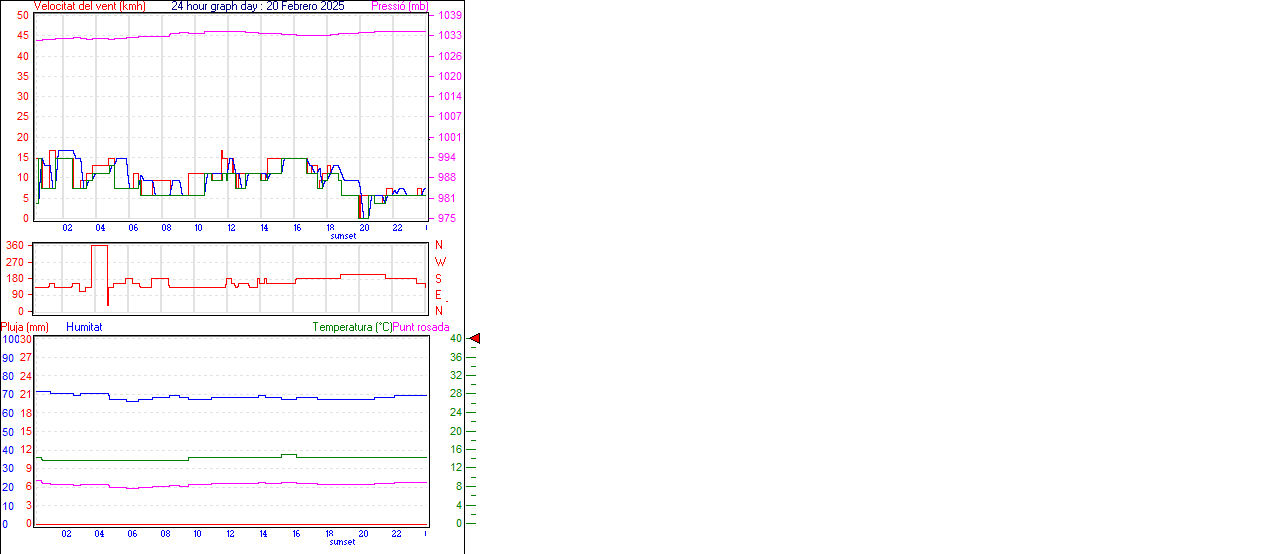Click the 'S' compass direction label
Screen dimensions: 1280x554
(x=438, y=279)
